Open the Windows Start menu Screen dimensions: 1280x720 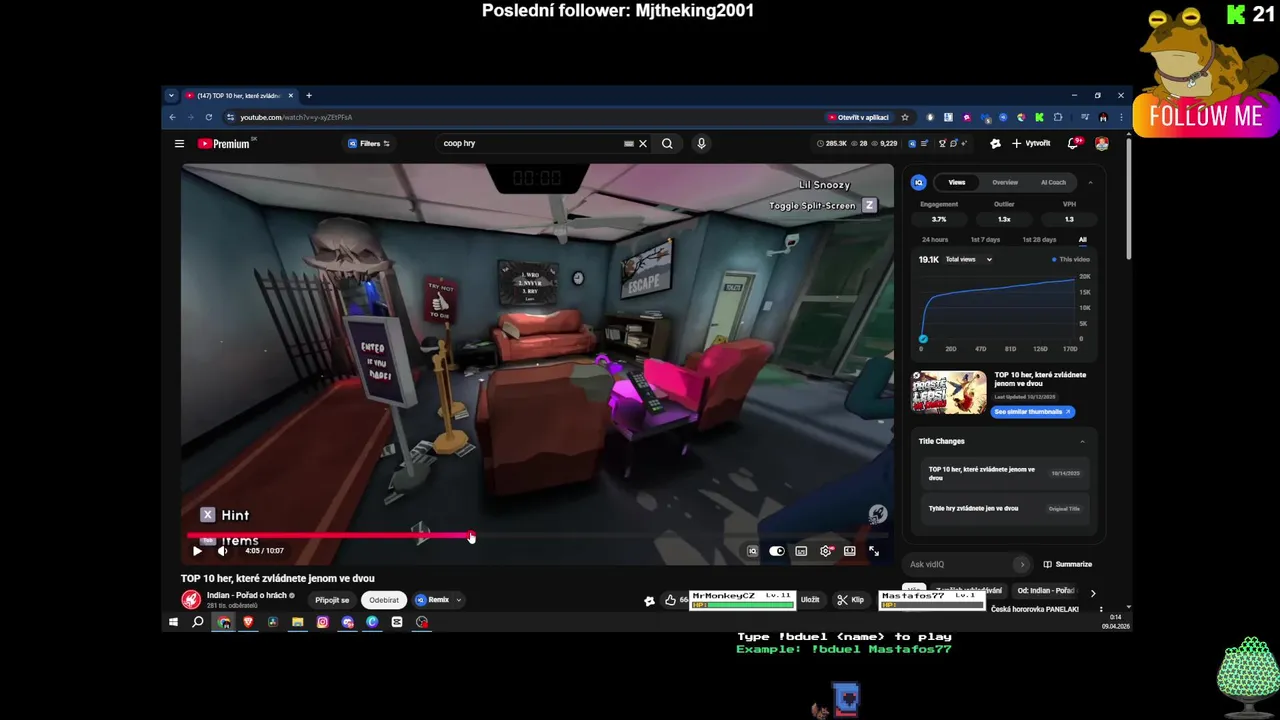click(x=173, y=622)
